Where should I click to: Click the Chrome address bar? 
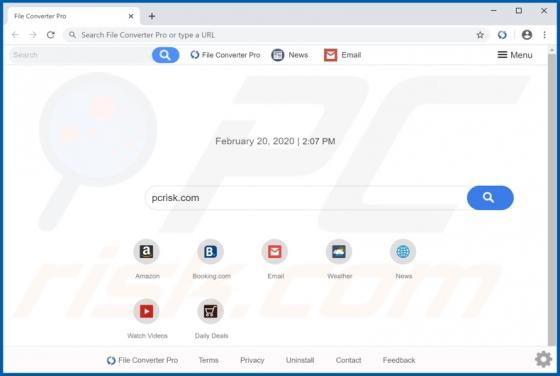click(x=275, y=35)
